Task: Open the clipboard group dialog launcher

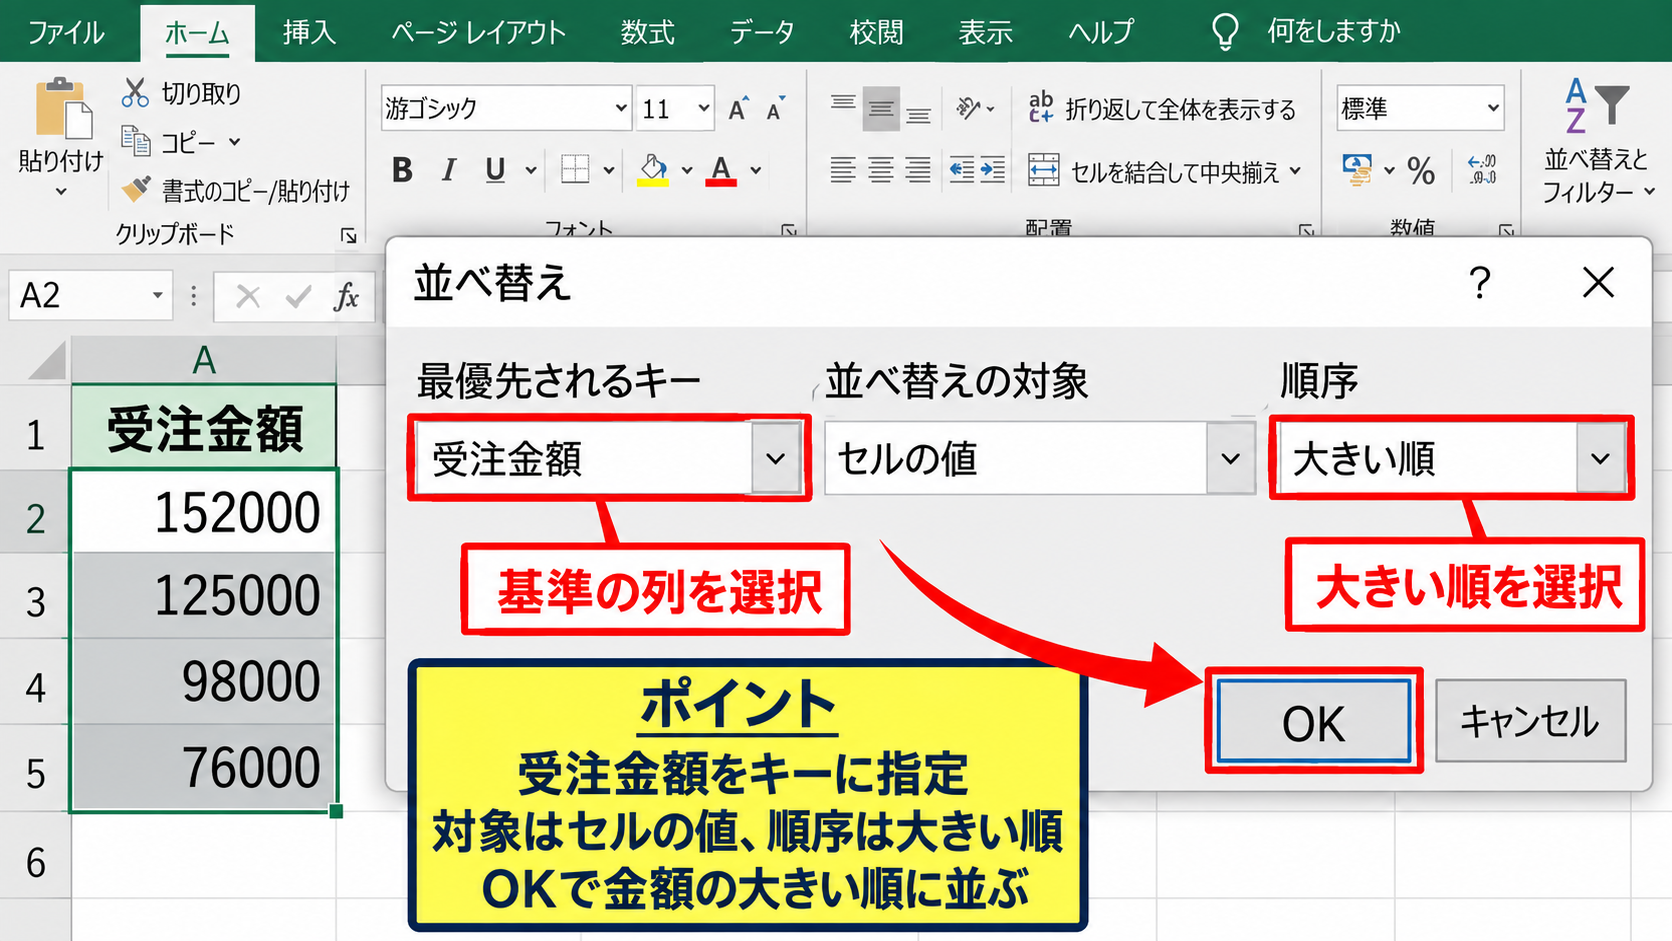Action: point(349,235)
